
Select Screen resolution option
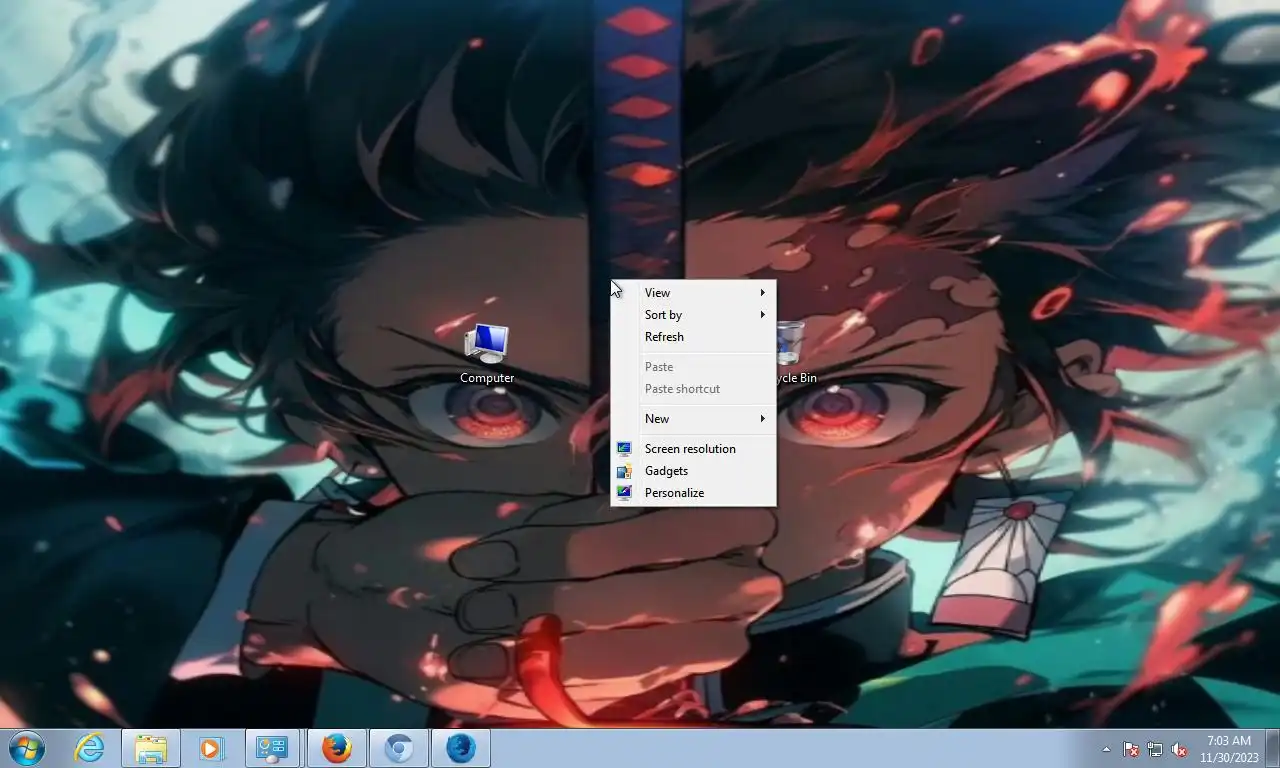pyautogui.click(x=693, y=449)
